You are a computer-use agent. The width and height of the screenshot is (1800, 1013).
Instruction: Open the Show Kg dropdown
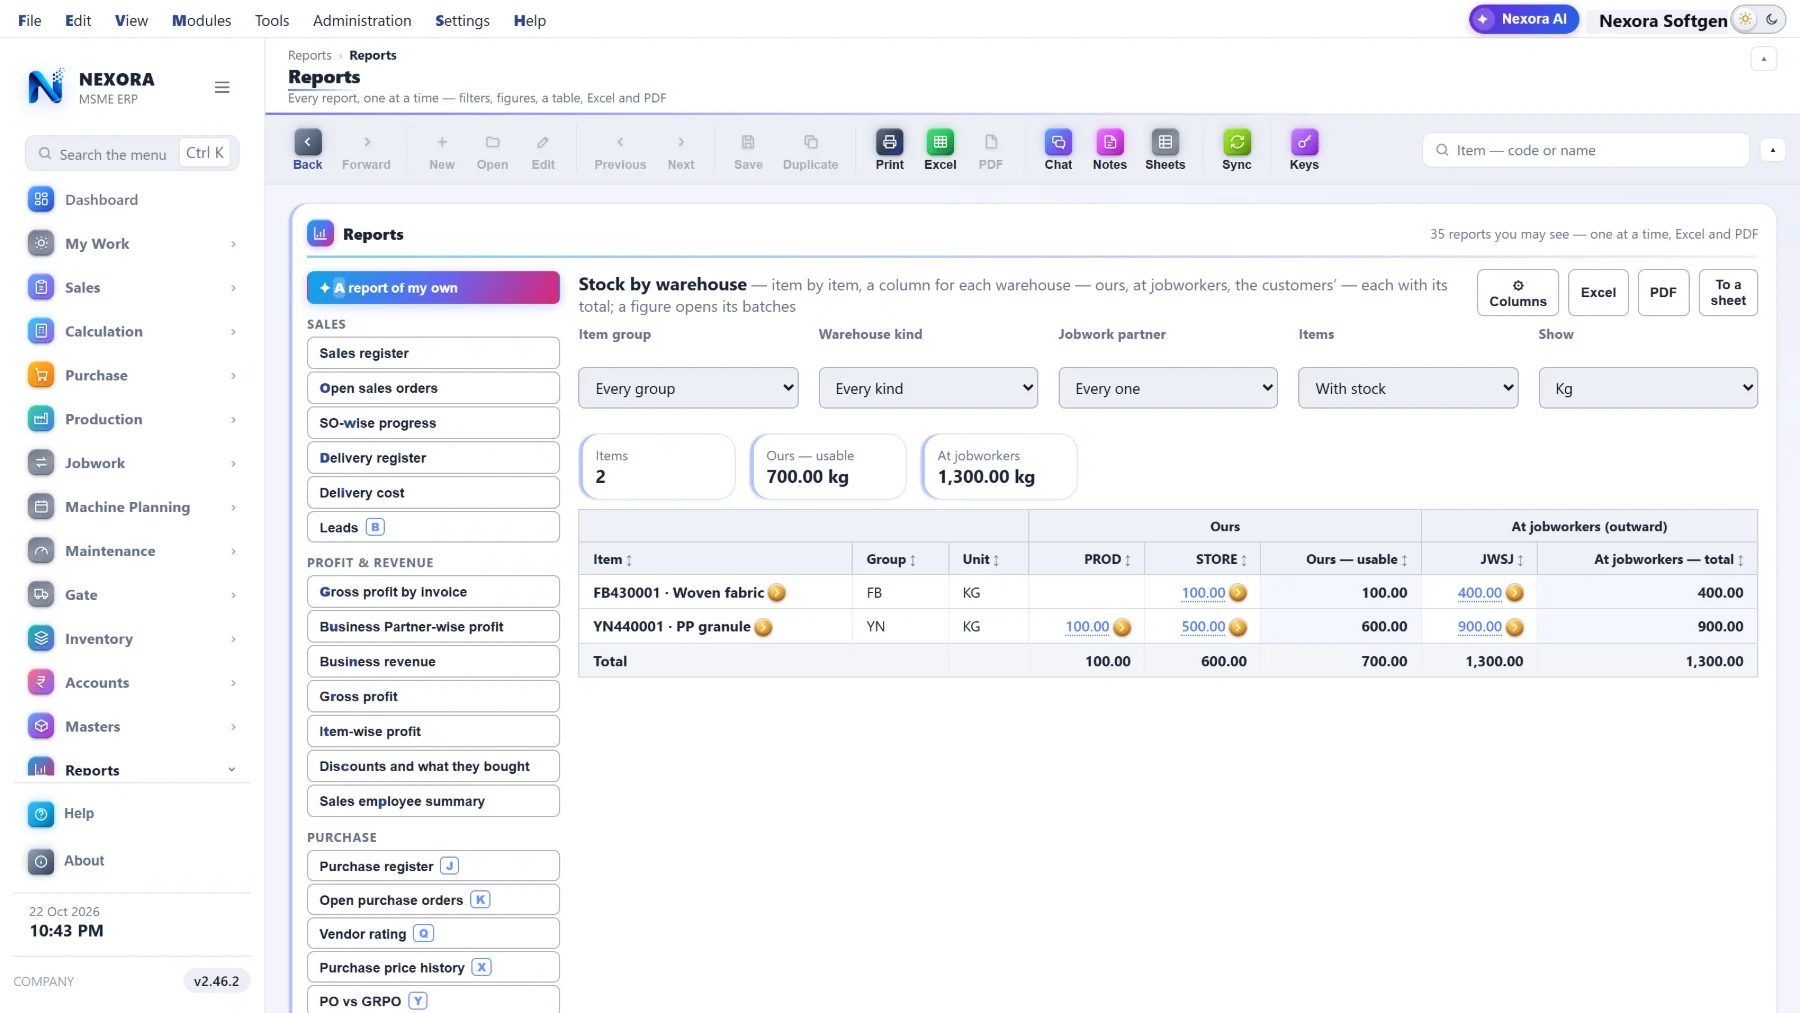click(x=1648, y=388)
